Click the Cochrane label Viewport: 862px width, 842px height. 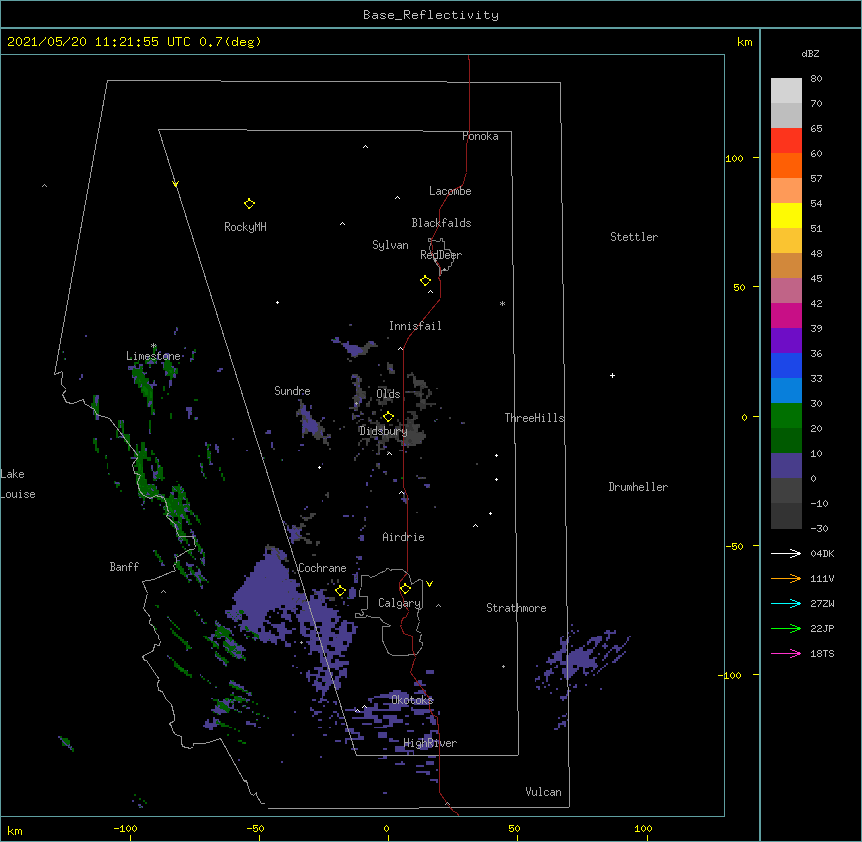click(322, 568)
